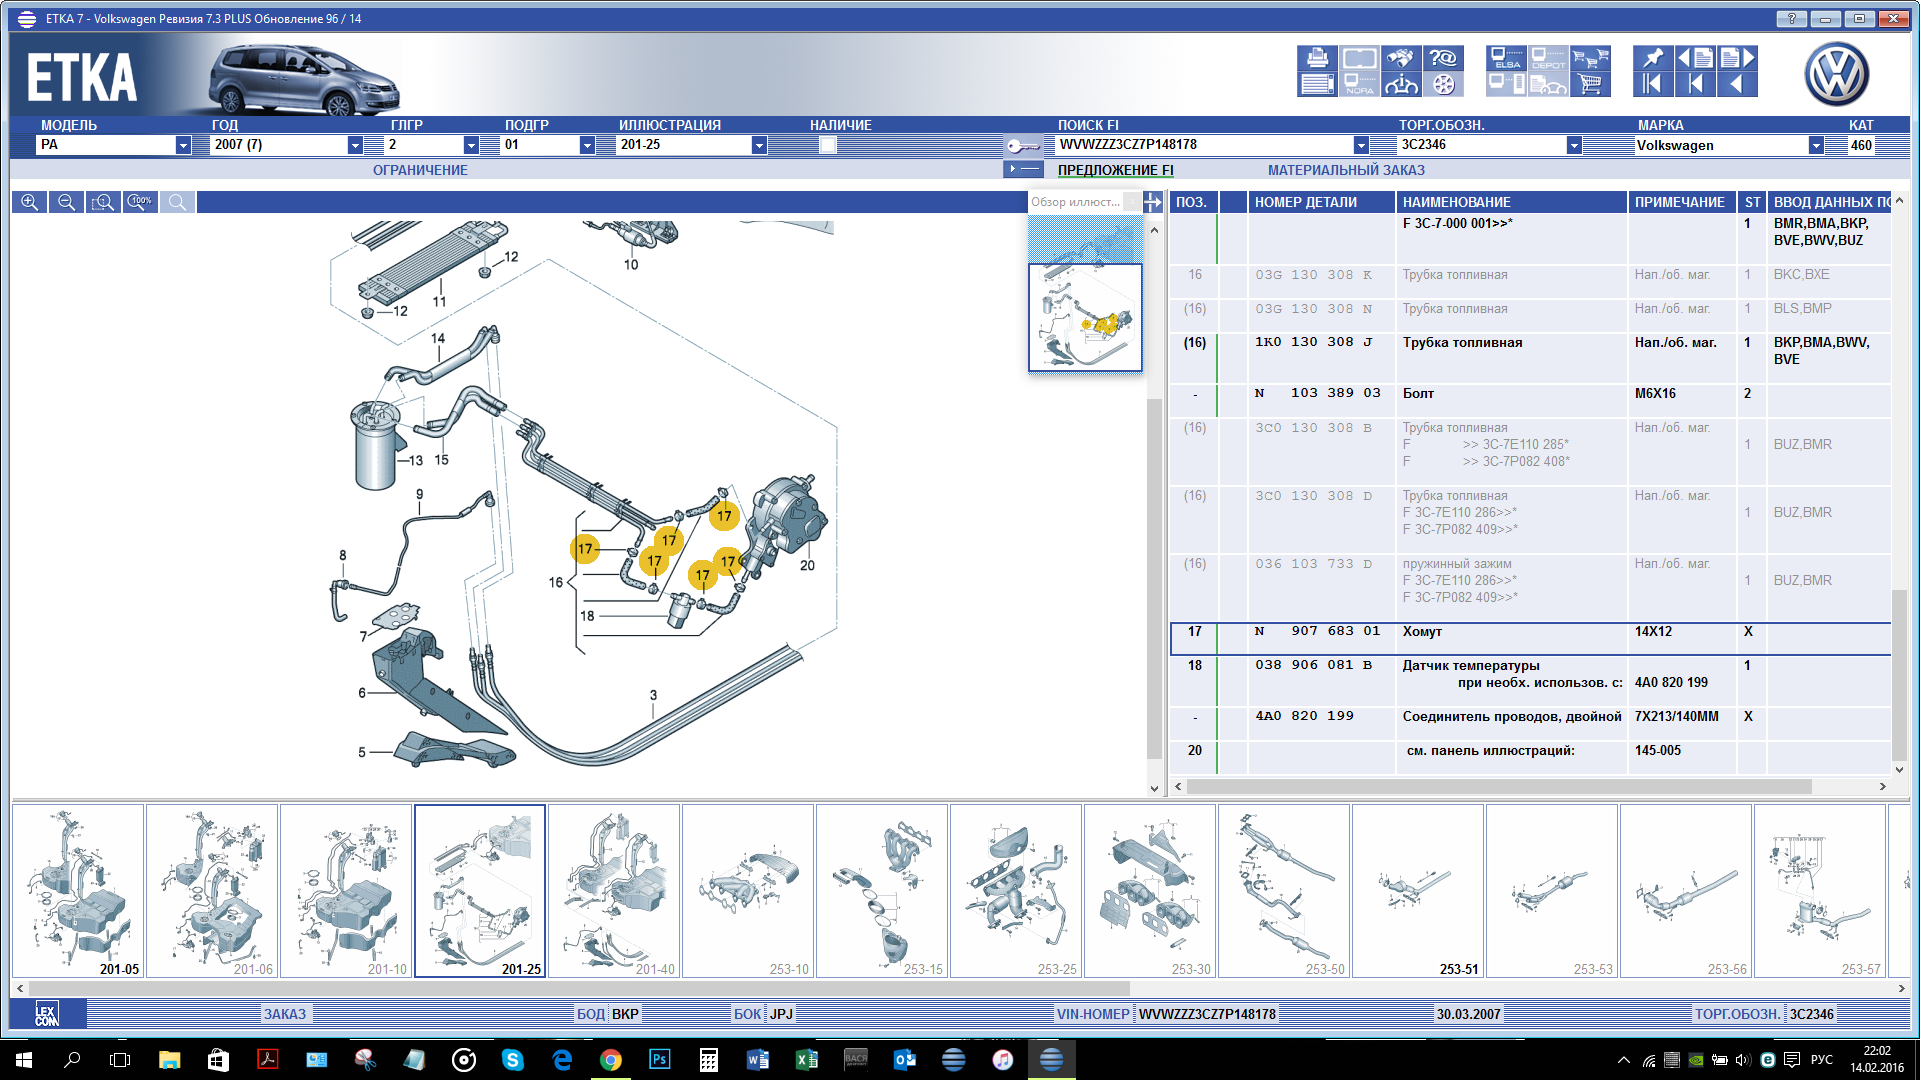Open the ИЛЛЮСТРАЦИЯ dropdown list
Image resolution: width=1920 pixels, height=1080 pixels.
(x=759, y=145)
